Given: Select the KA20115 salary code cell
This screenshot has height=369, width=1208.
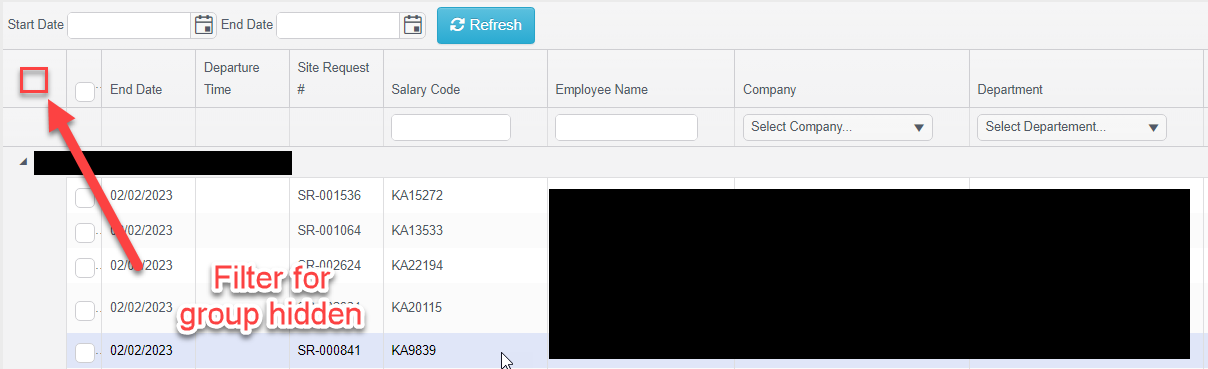Looking at the screenshot, I should coord(417,307).
